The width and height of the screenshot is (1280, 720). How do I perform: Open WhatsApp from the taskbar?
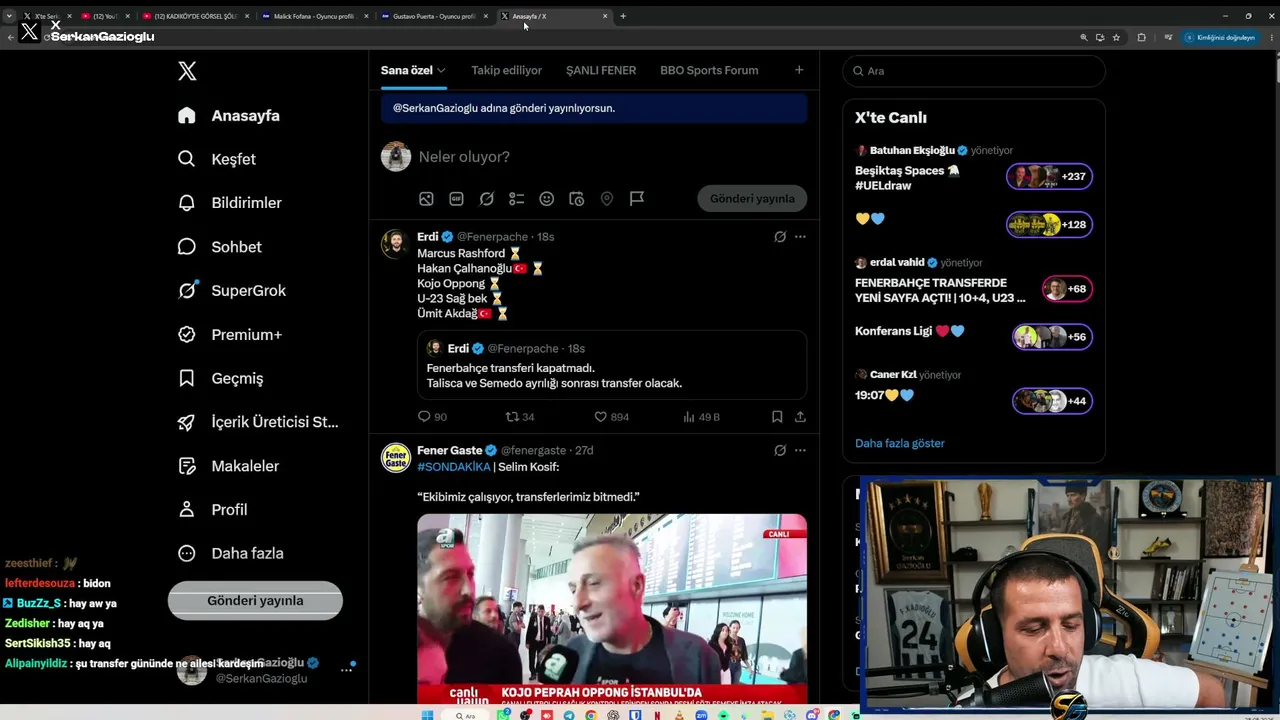coord(503,715)
